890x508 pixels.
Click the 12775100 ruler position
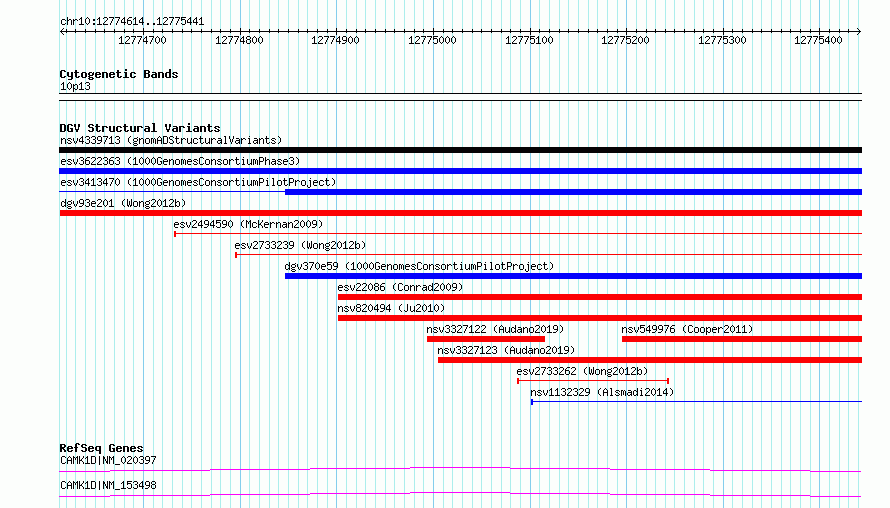point(529,40)
